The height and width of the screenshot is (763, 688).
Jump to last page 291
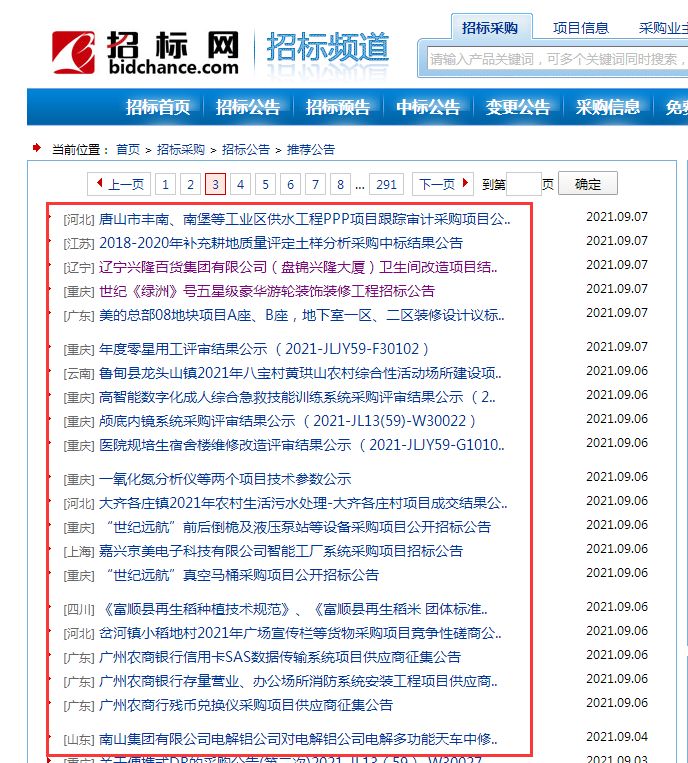click(x=386, y=184)
